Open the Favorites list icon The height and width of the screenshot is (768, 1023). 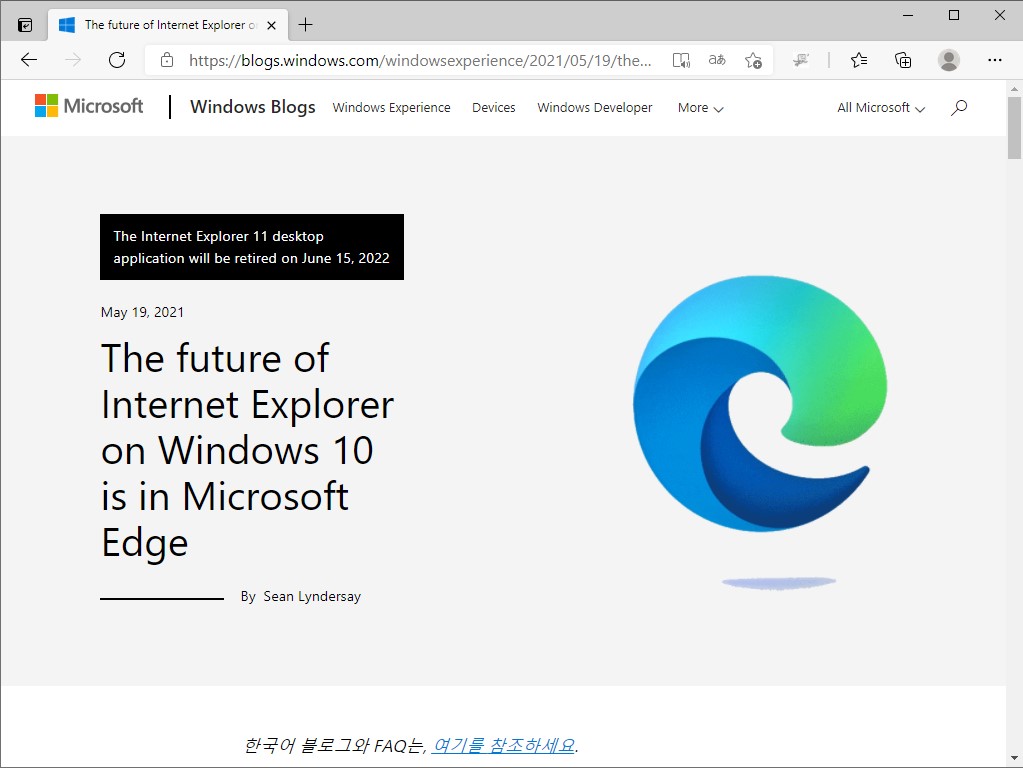pos(858,60)
